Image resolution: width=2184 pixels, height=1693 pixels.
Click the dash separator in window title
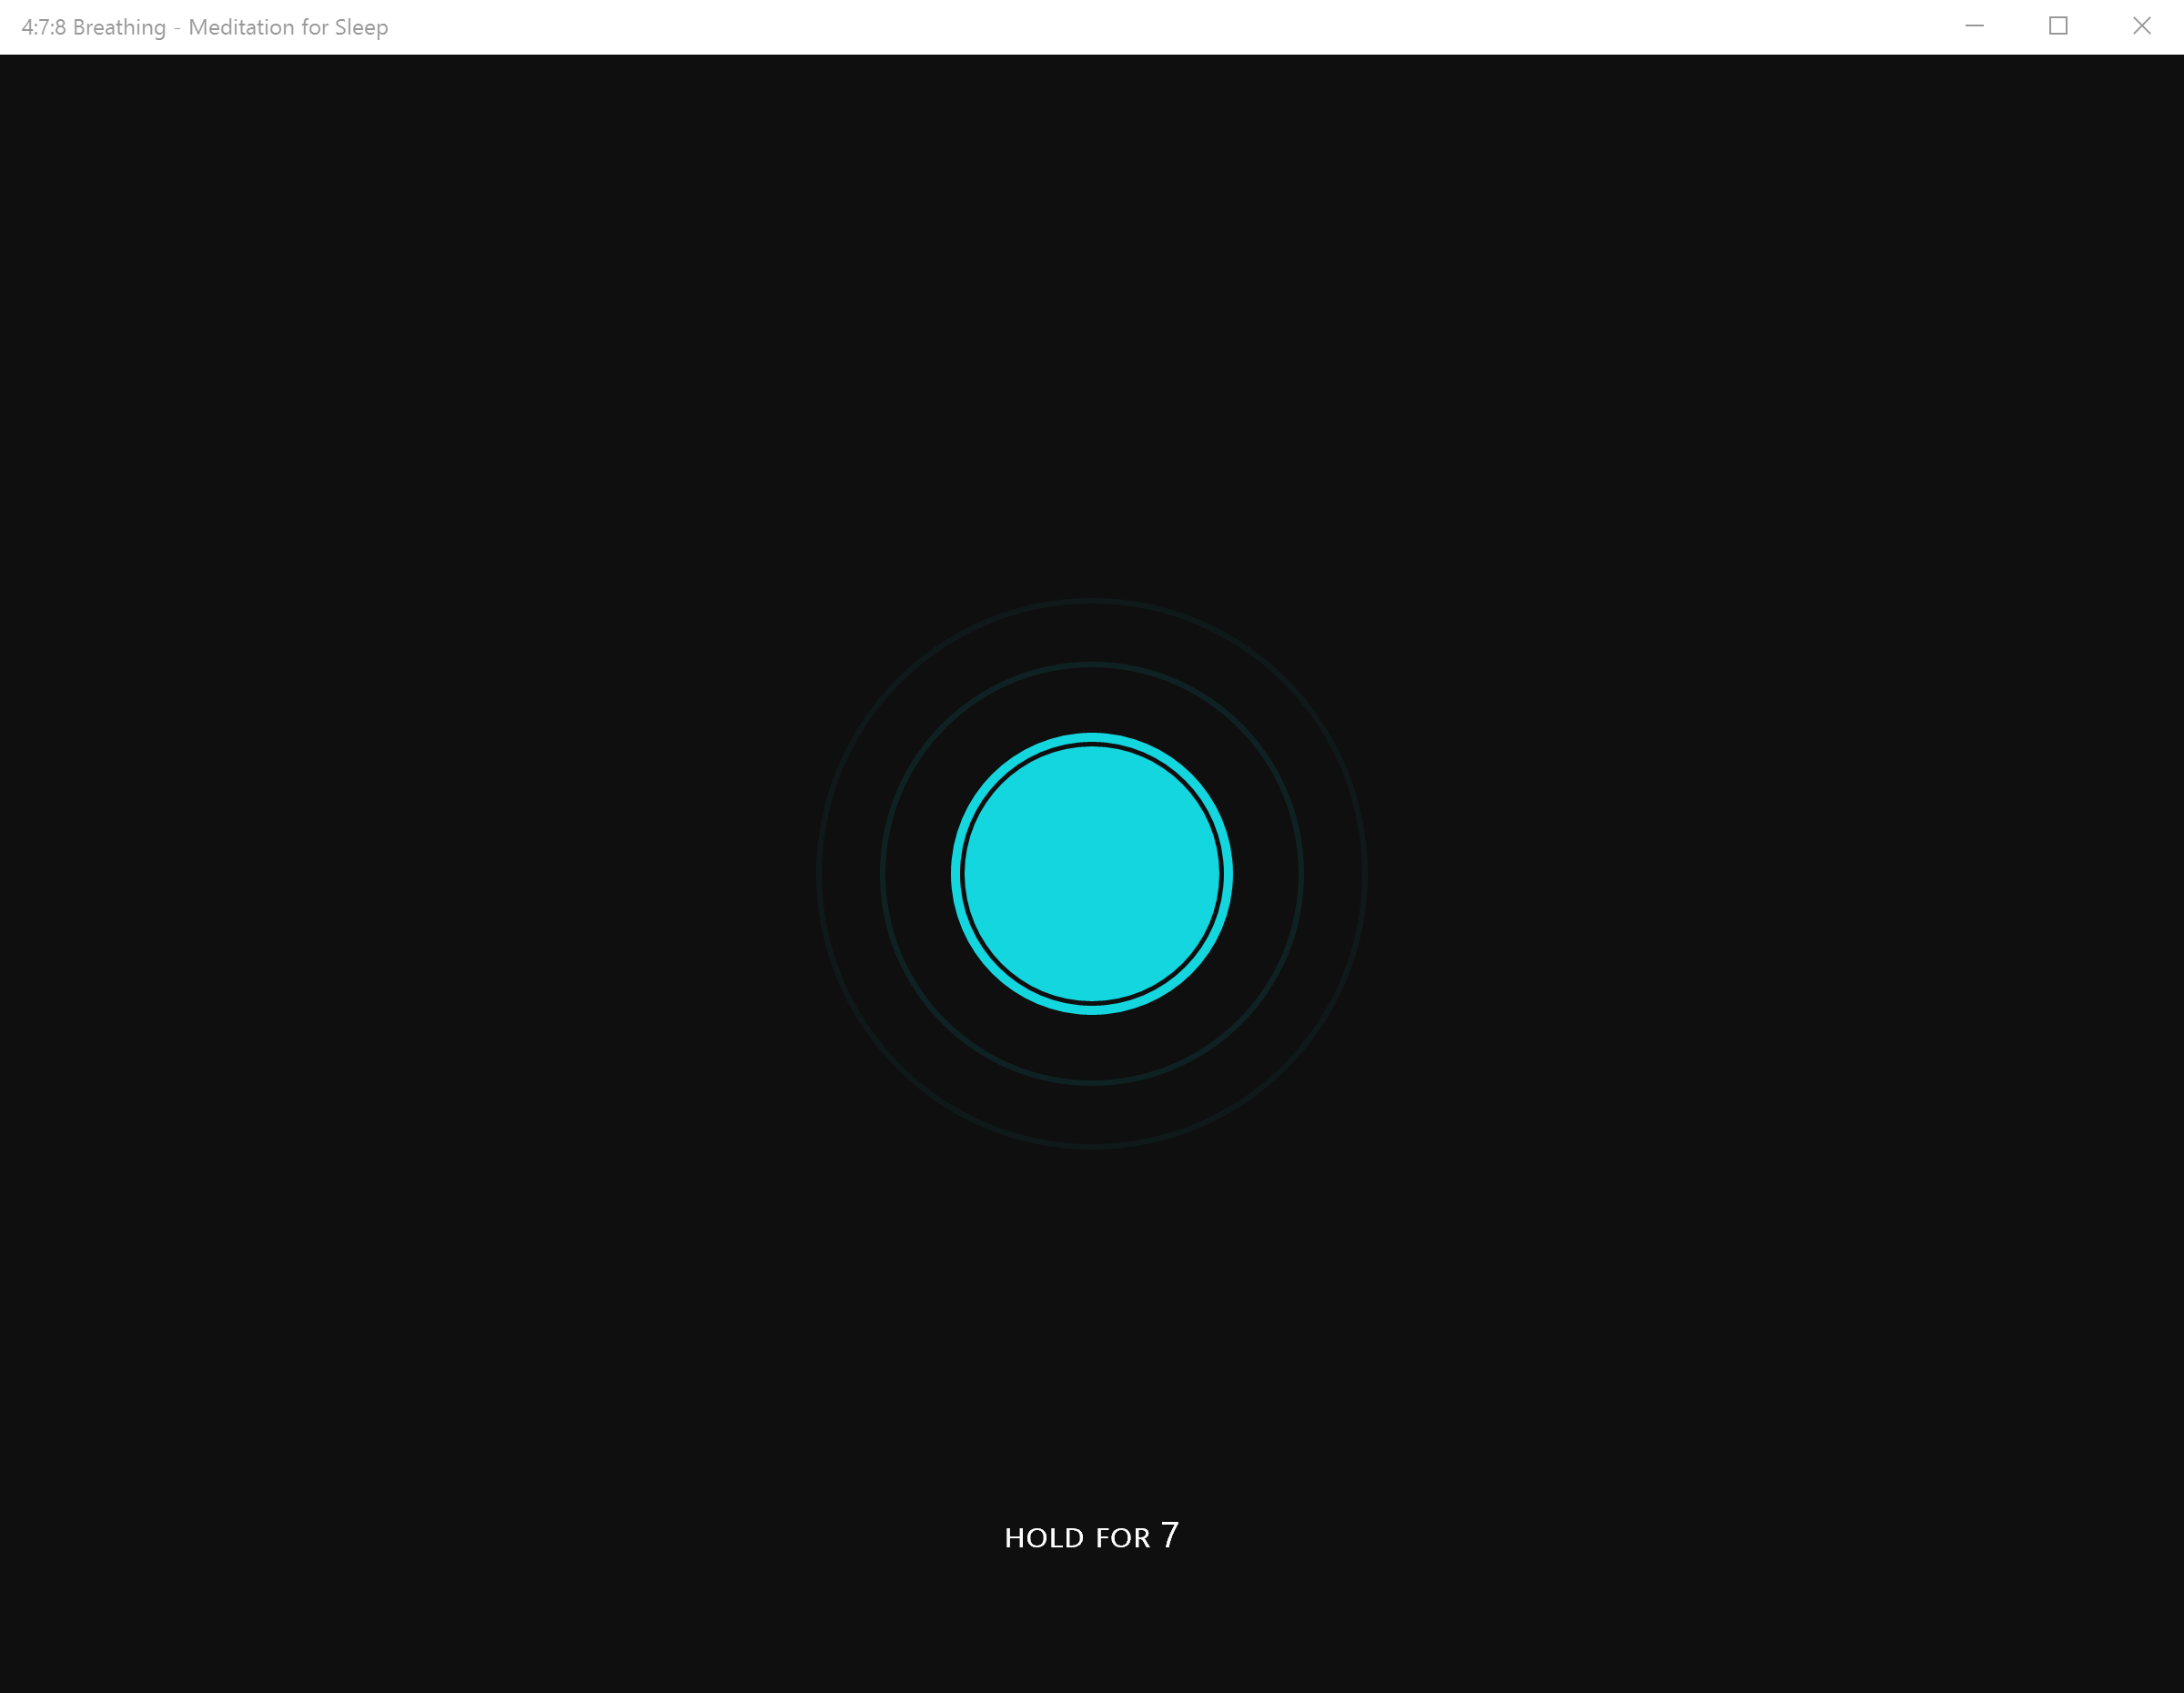177,28
